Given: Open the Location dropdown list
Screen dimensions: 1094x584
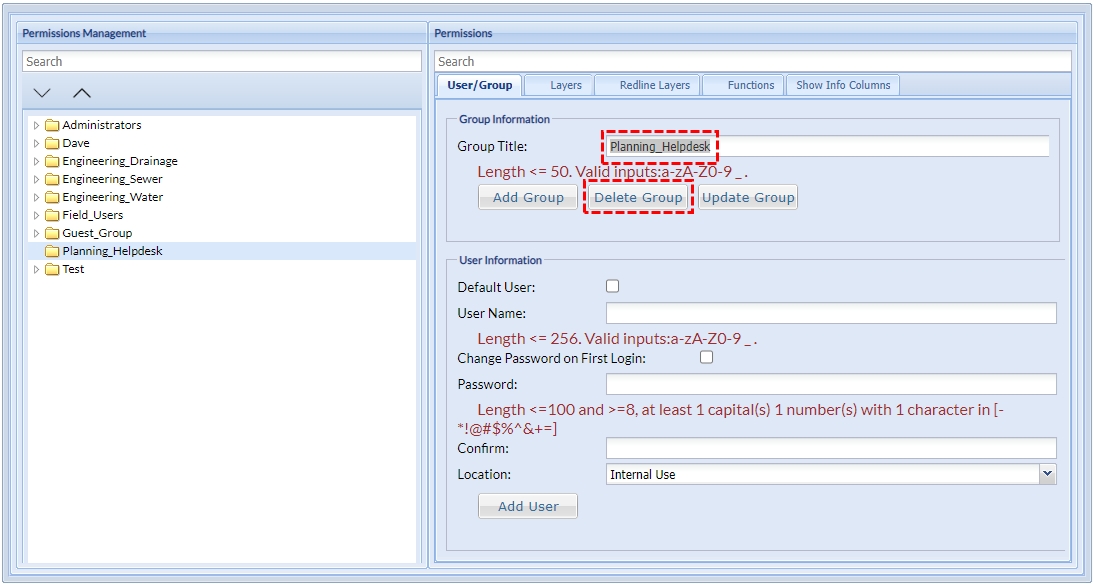Looking at the screenshot, I should (x=1046, y=475).
